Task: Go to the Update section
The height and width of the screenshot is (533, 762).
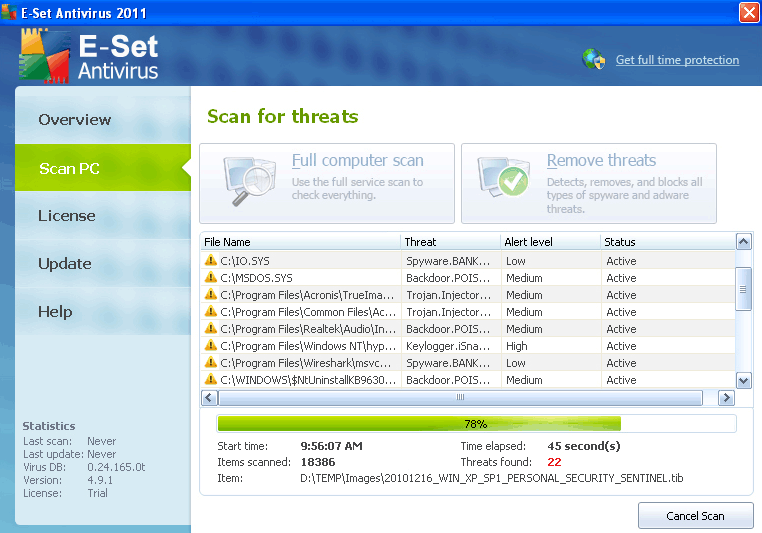Action: [65, 264]
